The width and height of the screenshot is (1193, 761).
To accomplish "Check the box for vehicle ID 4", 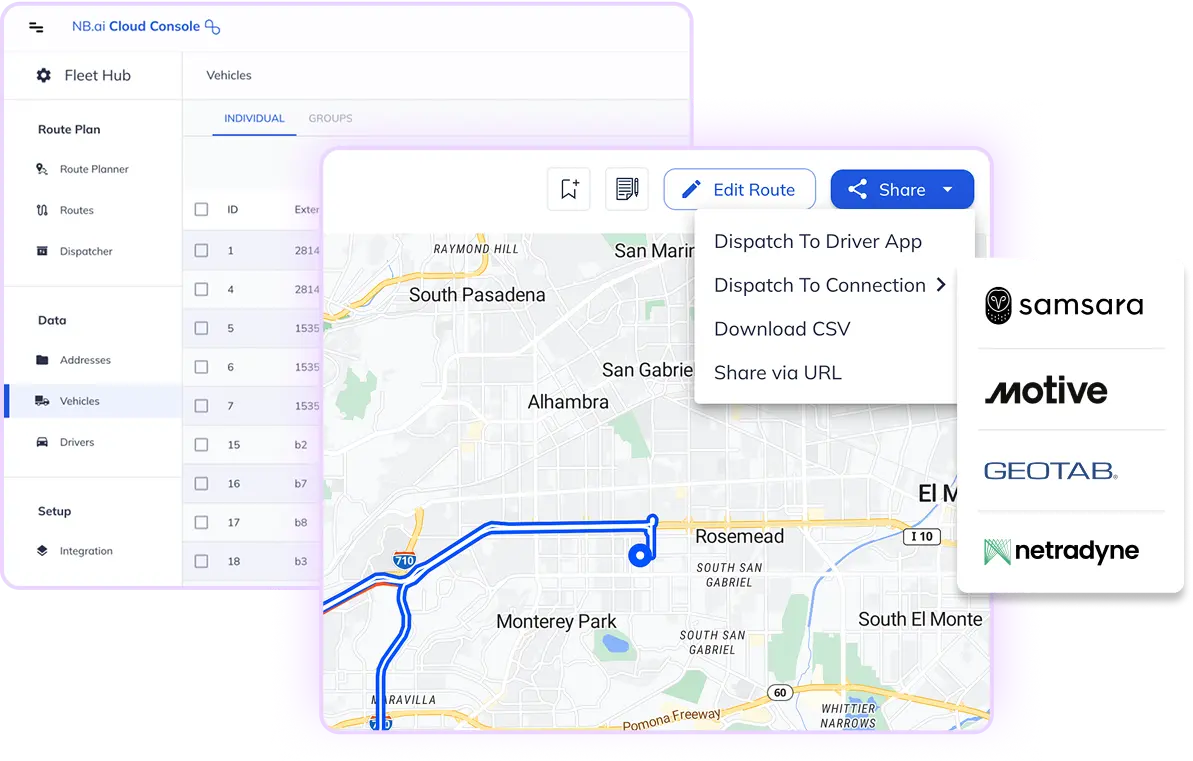I will click(201, 289).
